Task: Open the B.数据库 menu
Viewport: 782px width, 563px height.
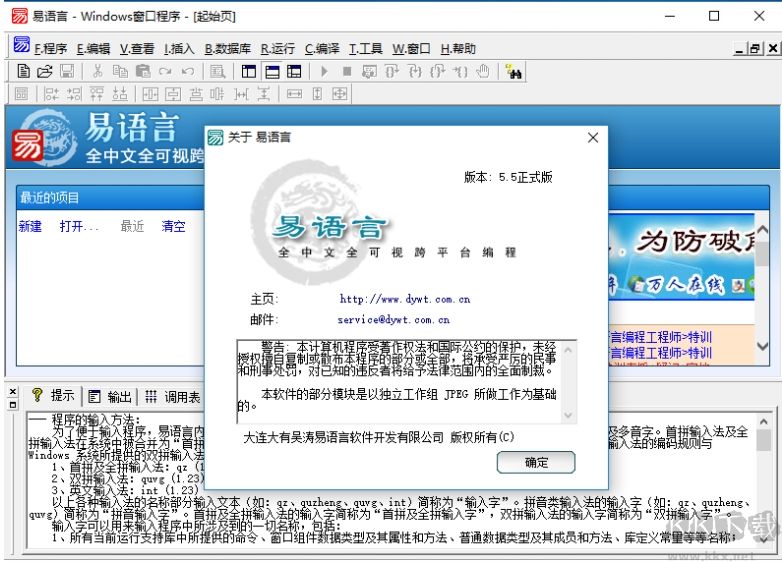Action: [x=228, y=48]
